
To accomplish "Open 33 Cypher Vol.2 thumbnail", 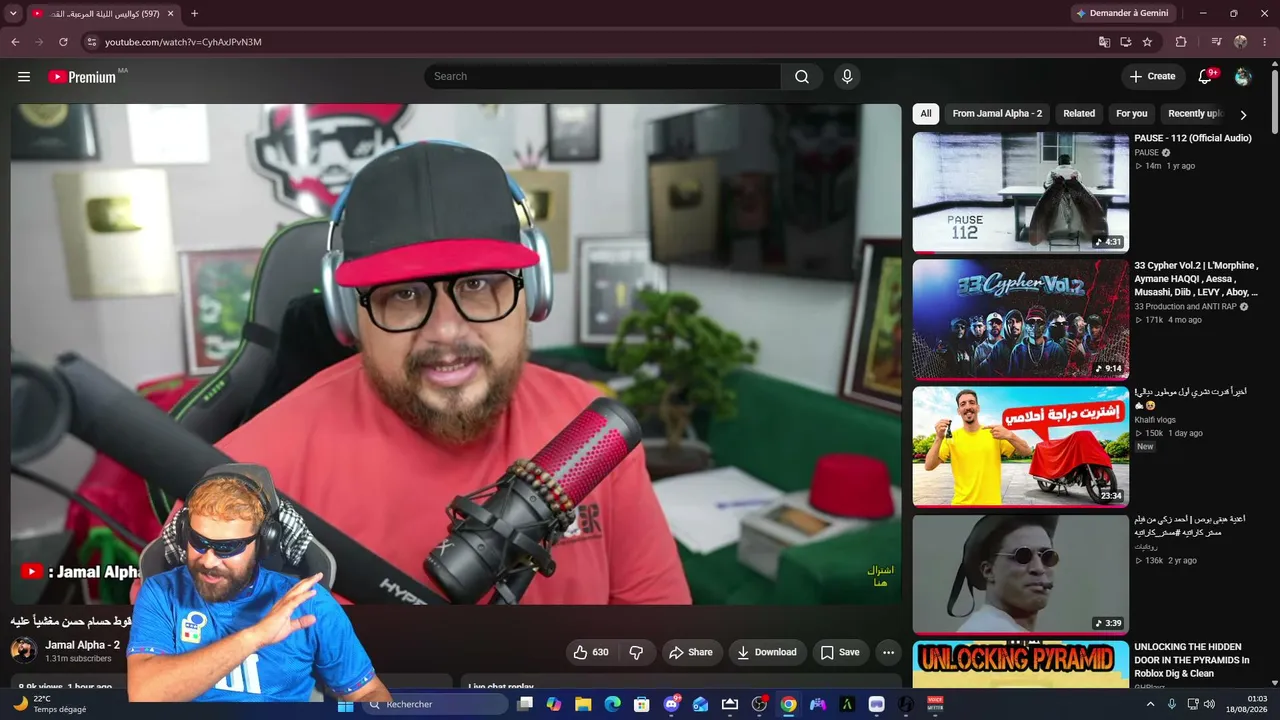I will [x=1021, y=320].
